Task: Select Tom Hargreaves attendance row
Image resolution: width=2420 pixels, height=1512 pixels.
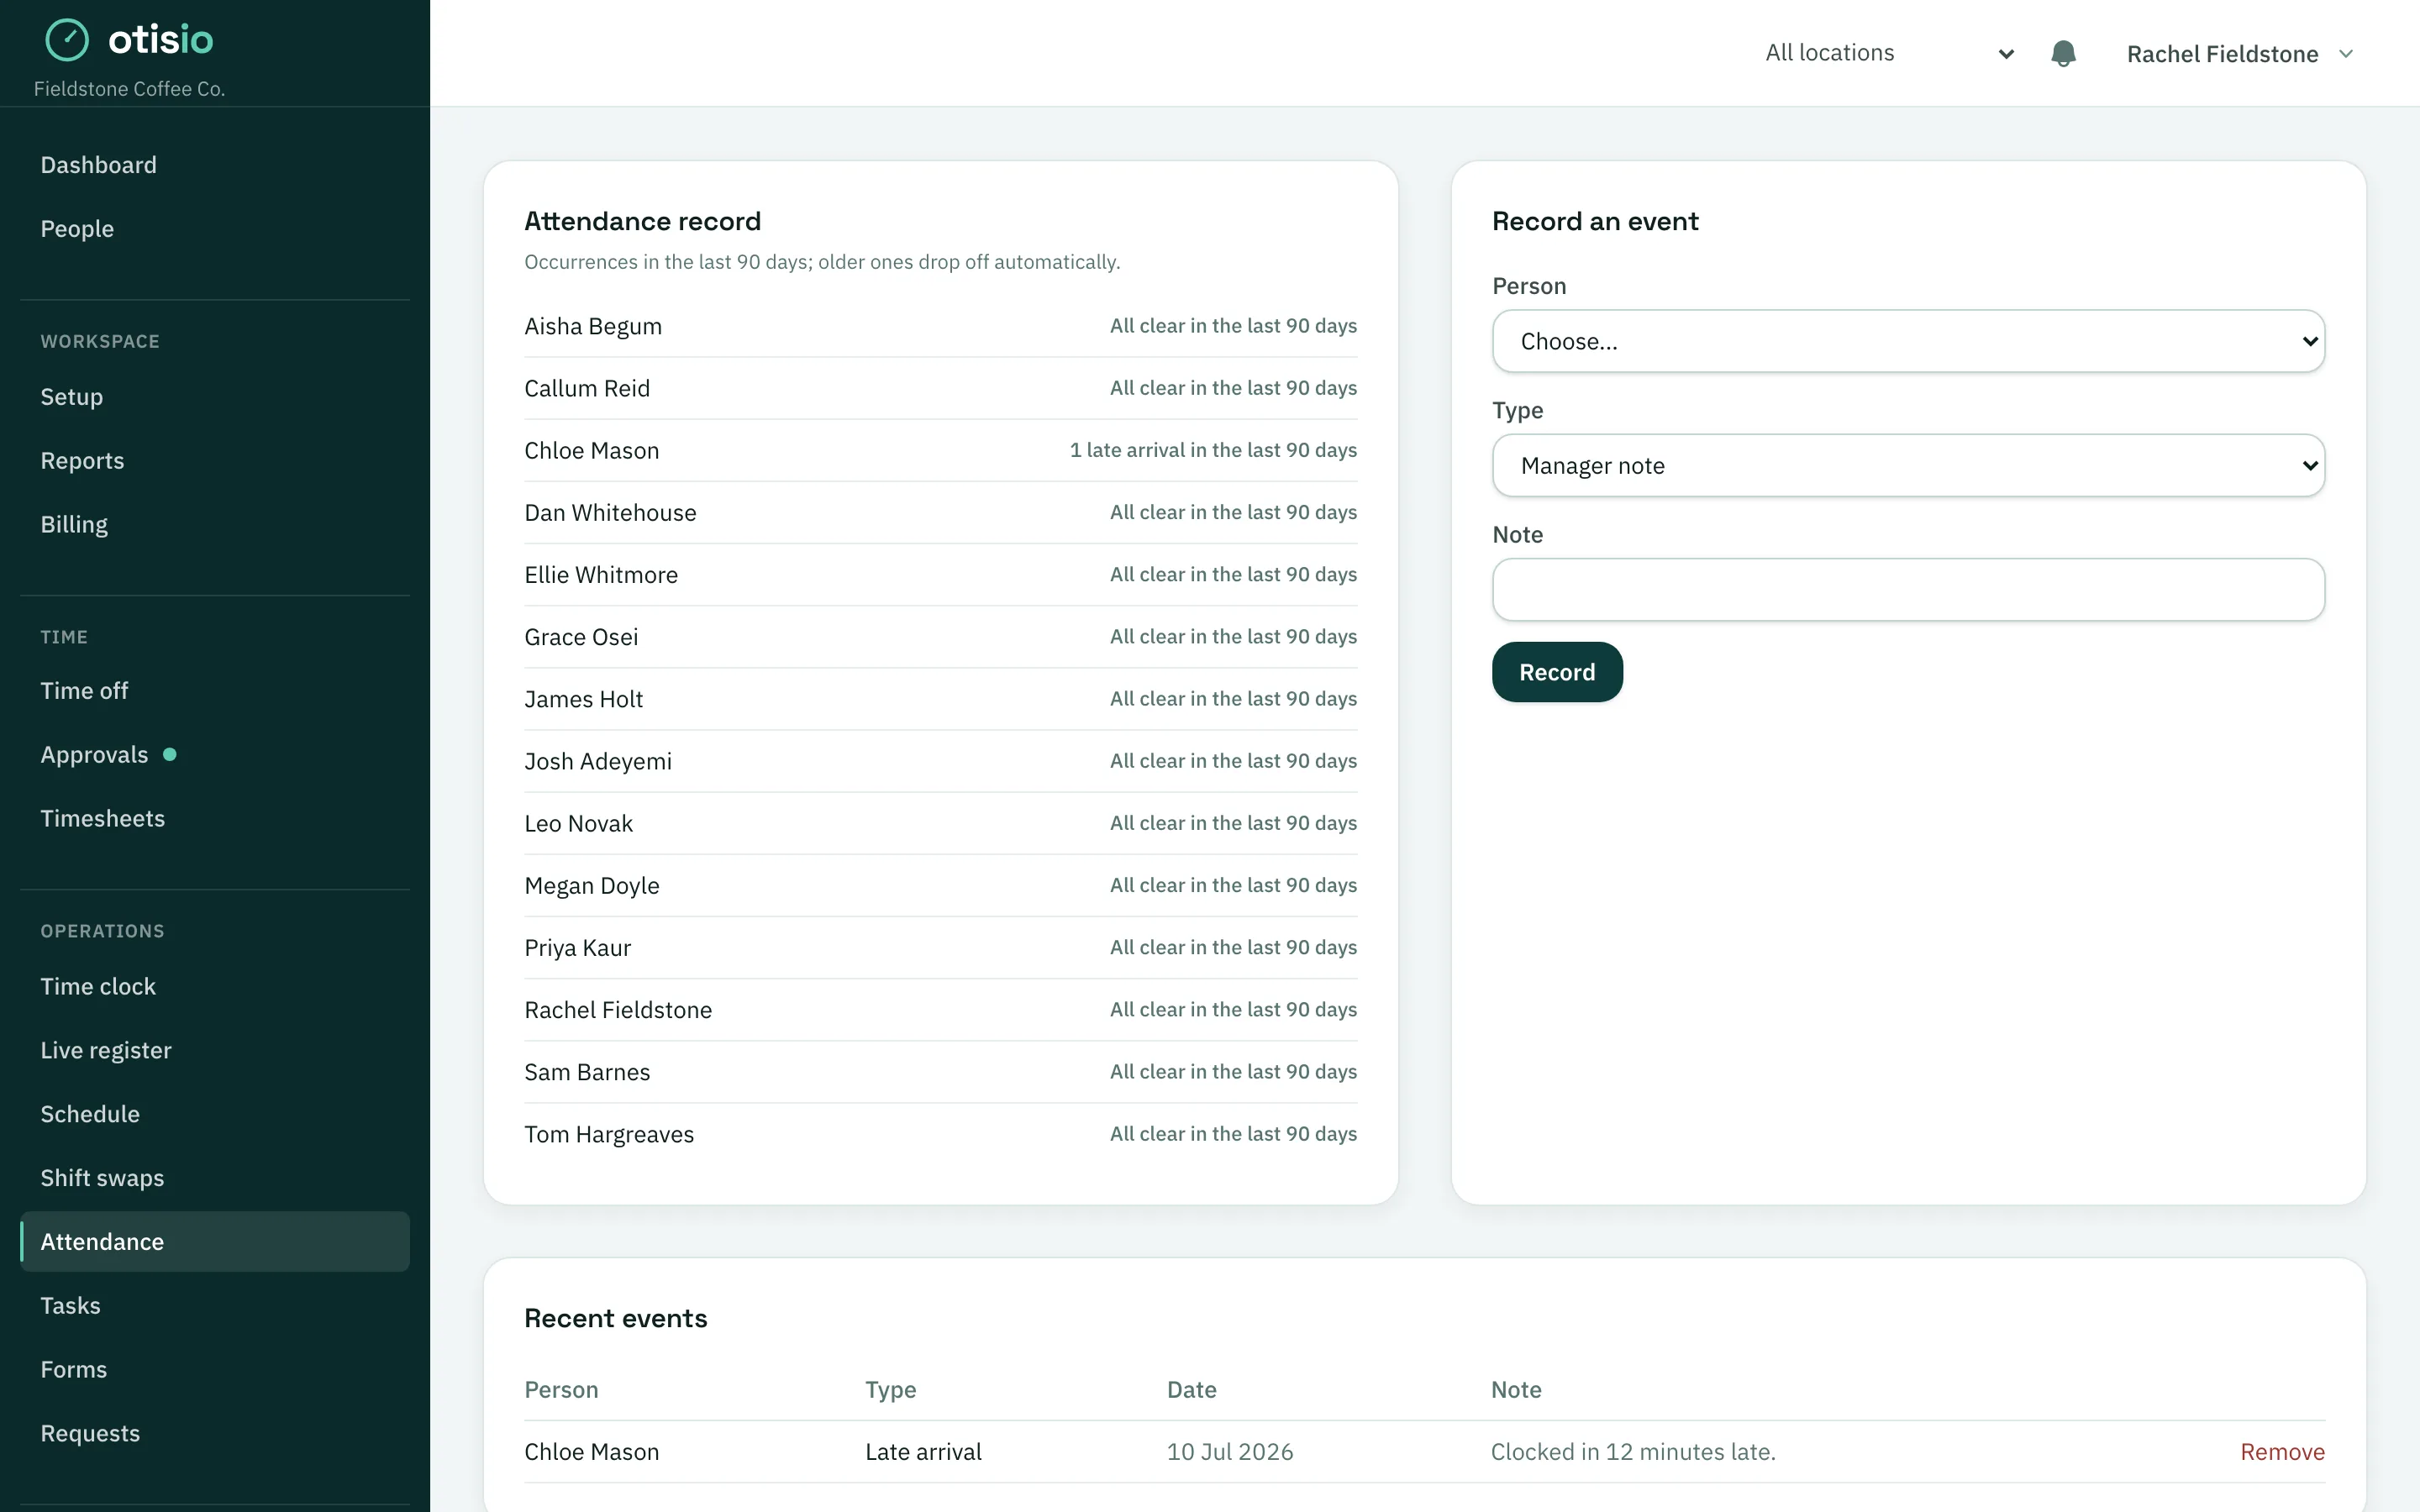Action: point(940,1134)
